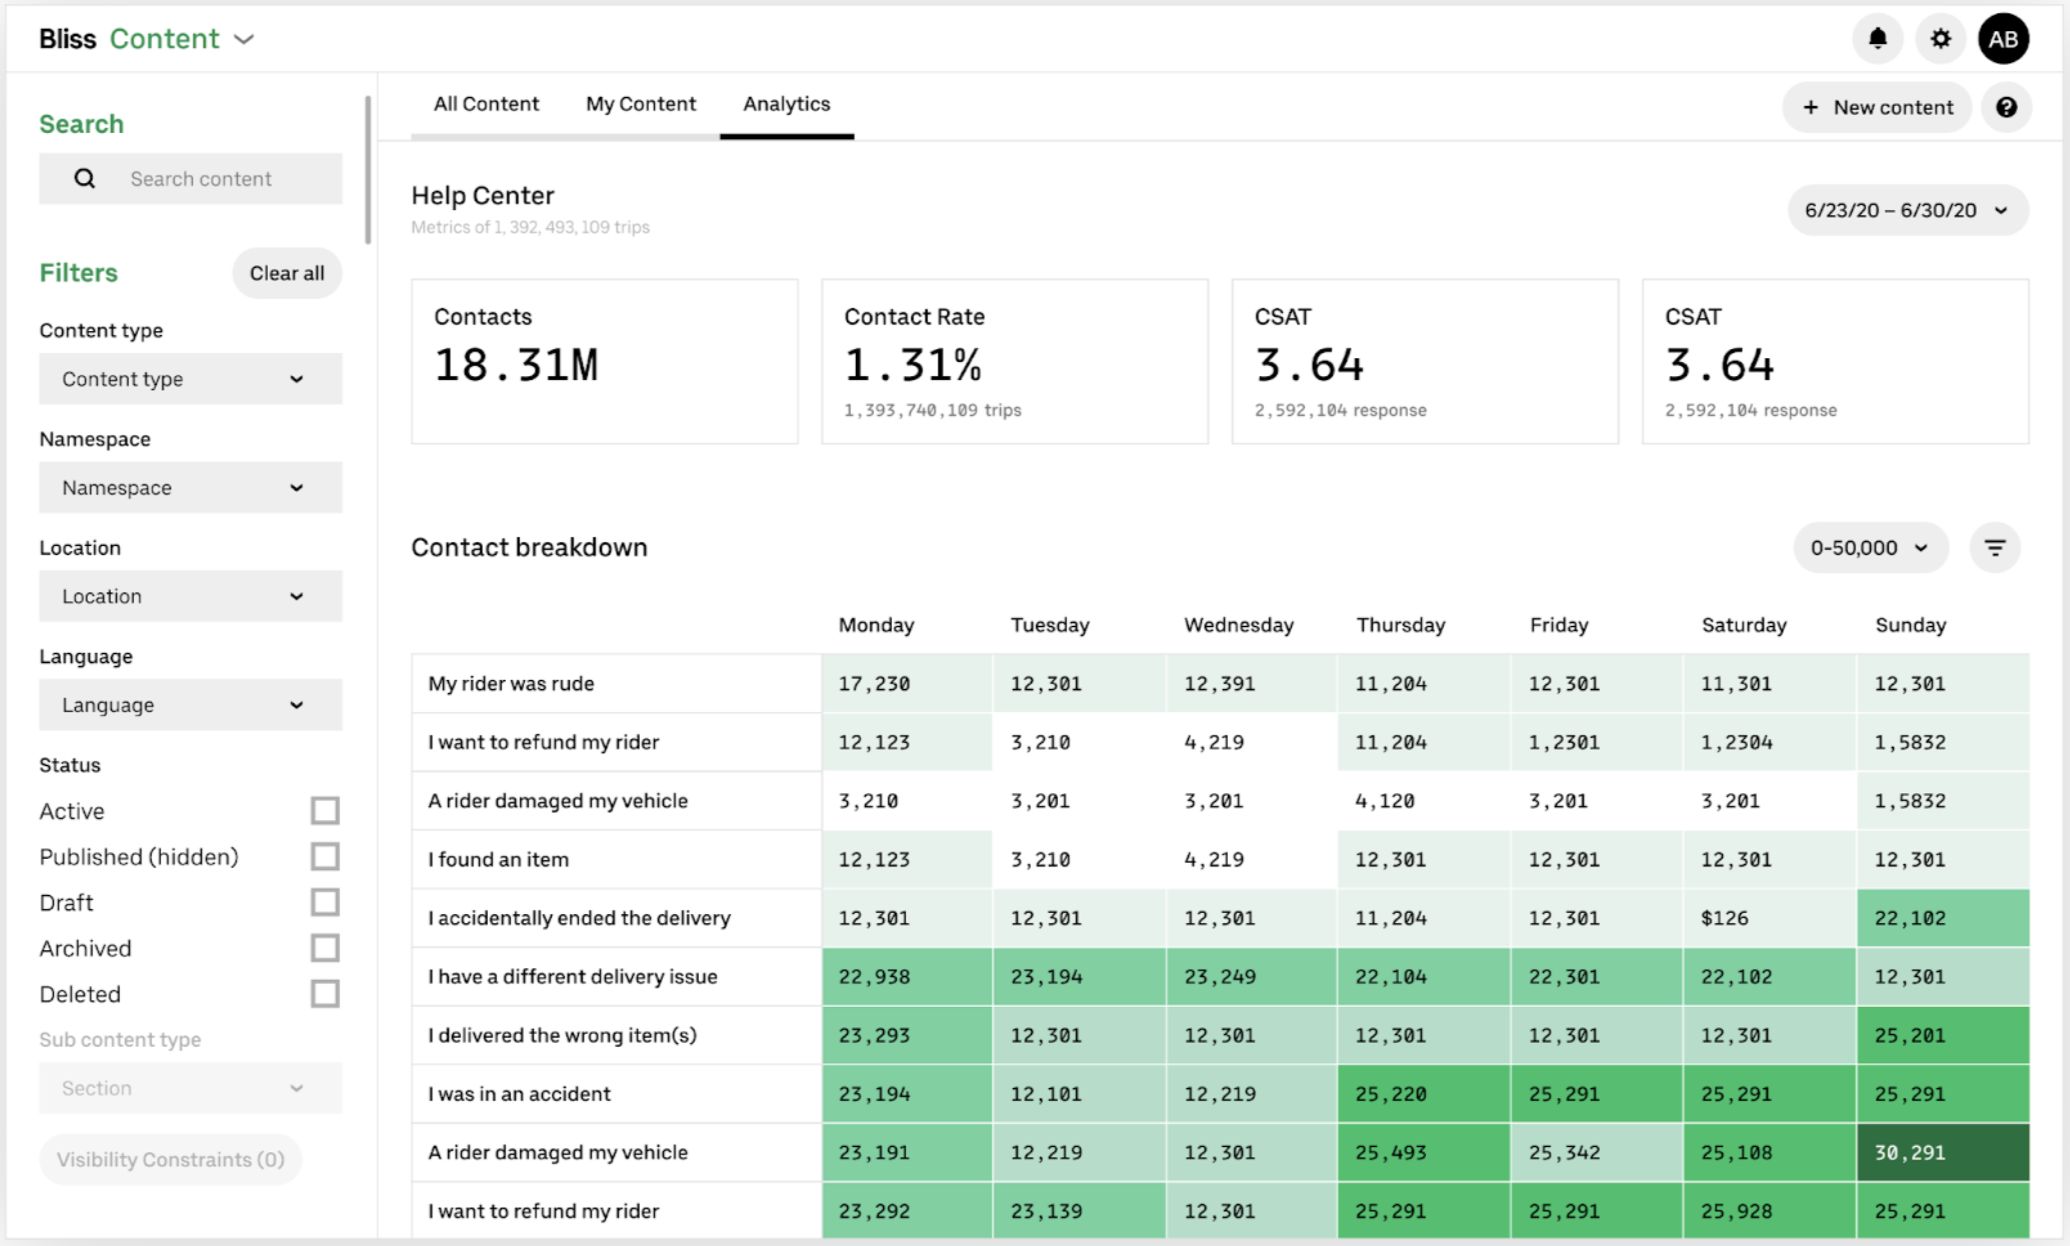Viewport: 2070px width, 1246px height.
Task: Expand the Content type dropdown
Action: point(190,379)
